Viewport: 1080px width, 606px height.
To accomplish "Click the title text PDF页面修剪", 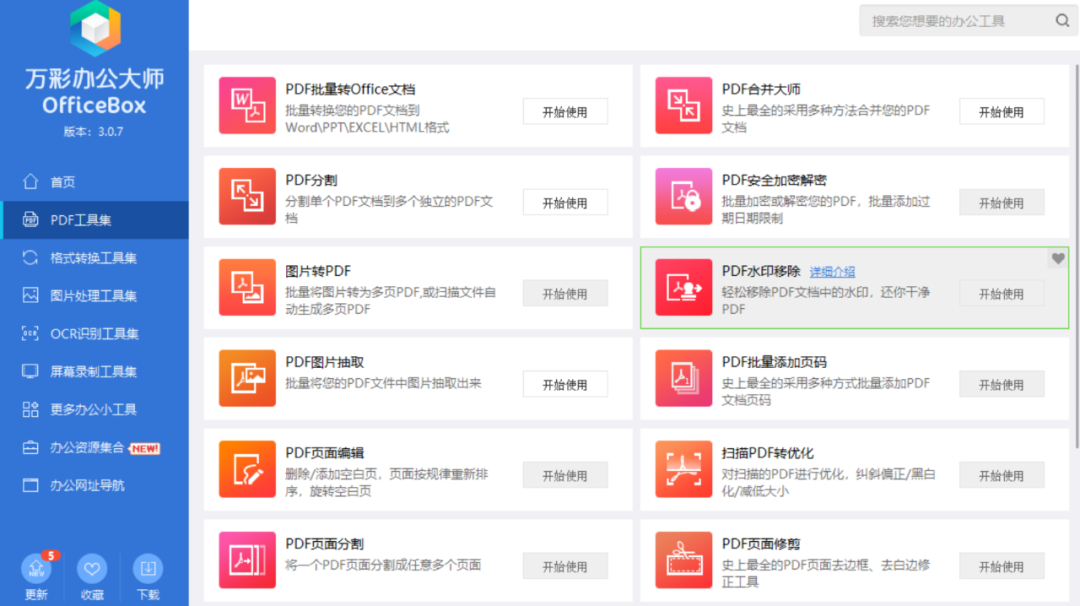I will pos(761,544).
